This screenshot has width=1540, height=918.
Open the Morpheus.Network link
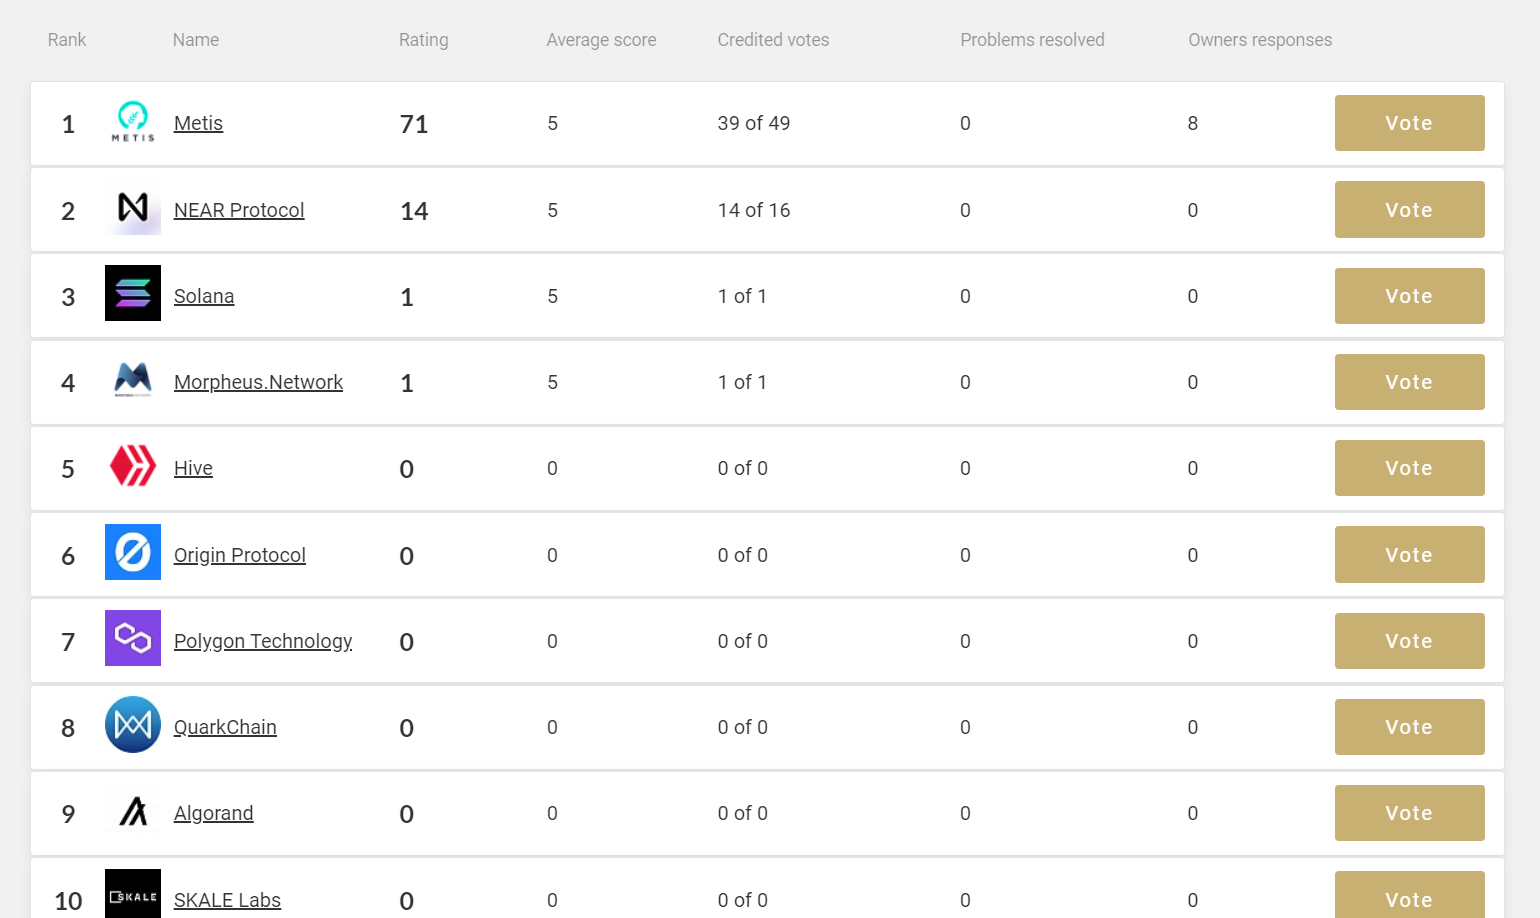(258, 382)
